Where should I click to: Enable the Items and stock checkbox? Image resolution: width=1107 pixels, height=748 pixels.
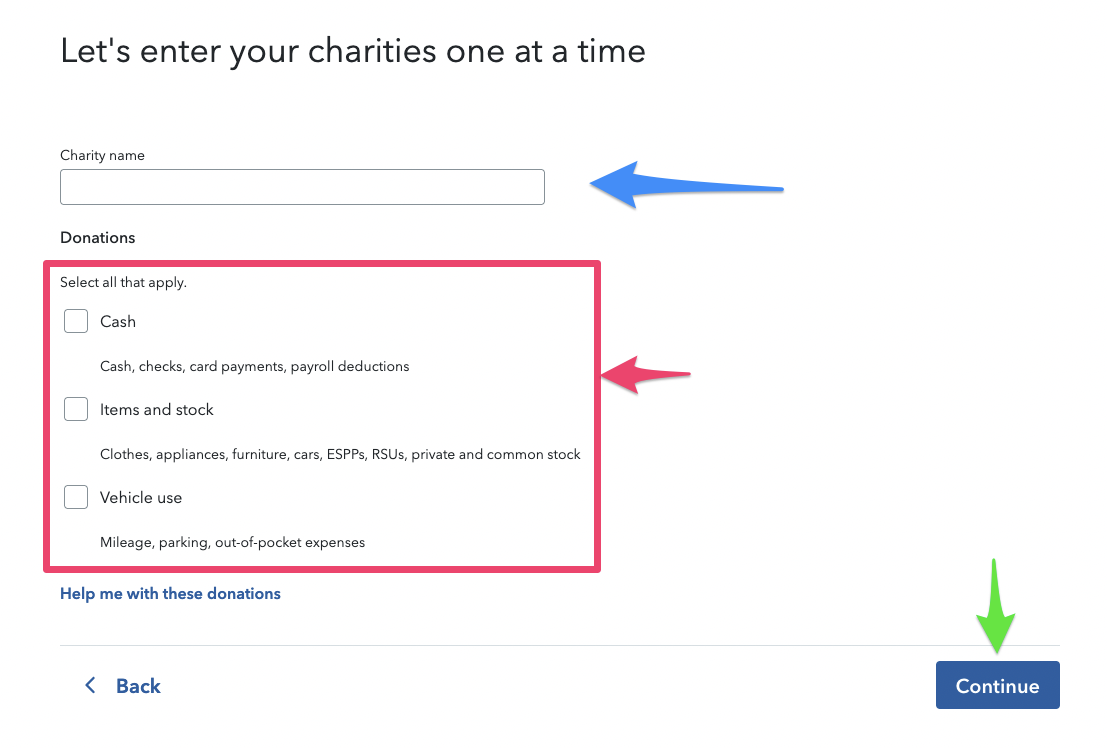[x=76, y=409]
